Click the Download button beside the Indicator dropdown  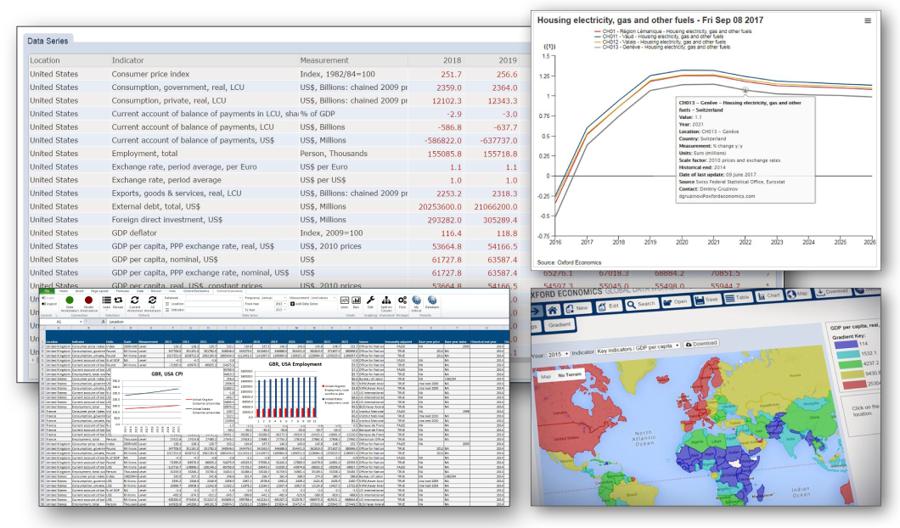point(701,343)
